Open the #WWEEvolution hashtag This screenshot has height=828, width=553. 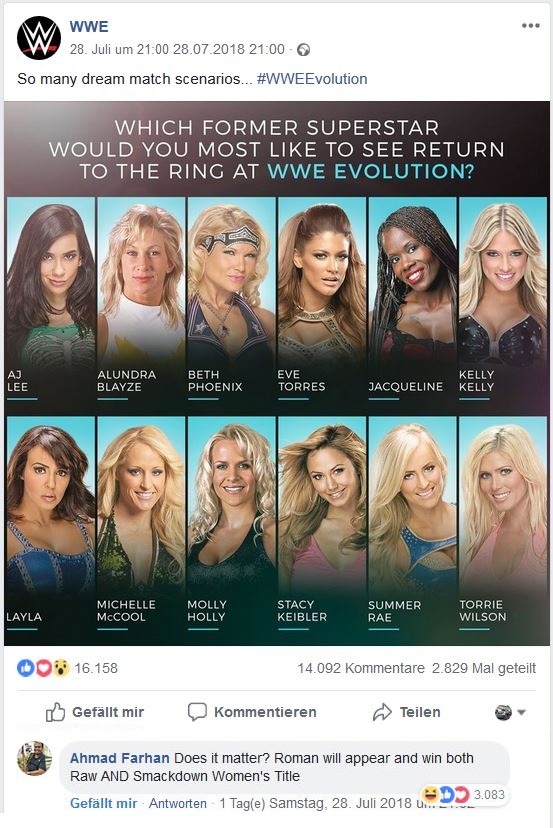(x=312, y=79)
